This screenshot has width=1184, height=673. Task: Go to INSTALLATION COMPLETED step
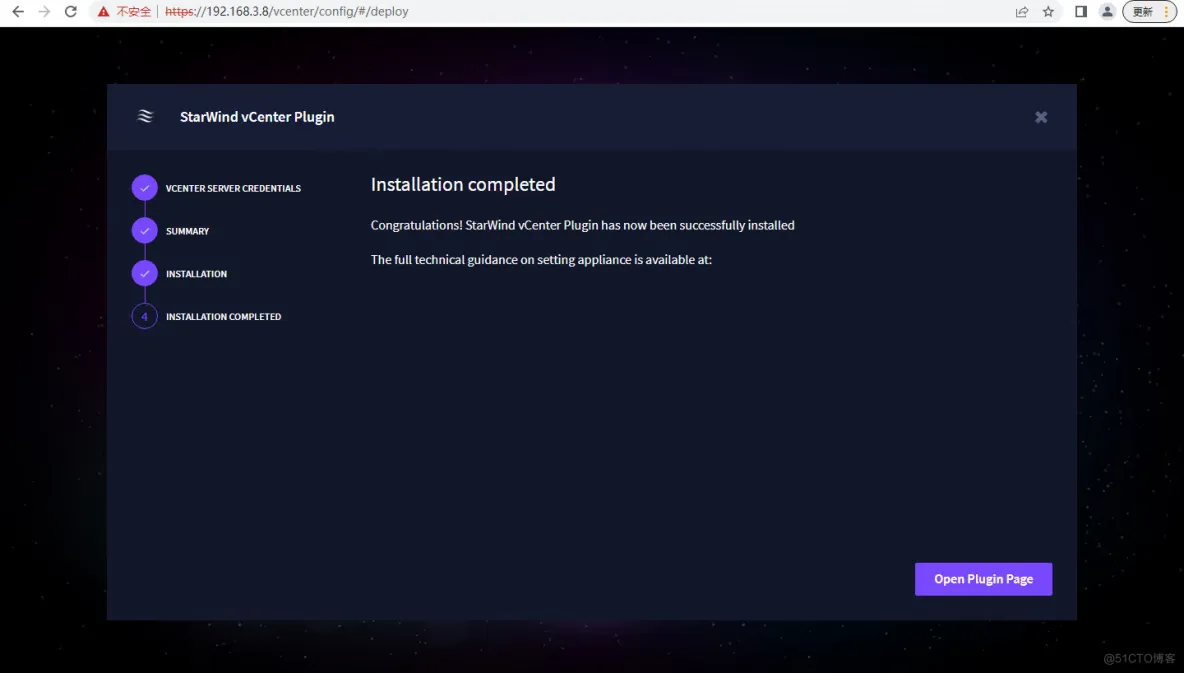(224, 316)
